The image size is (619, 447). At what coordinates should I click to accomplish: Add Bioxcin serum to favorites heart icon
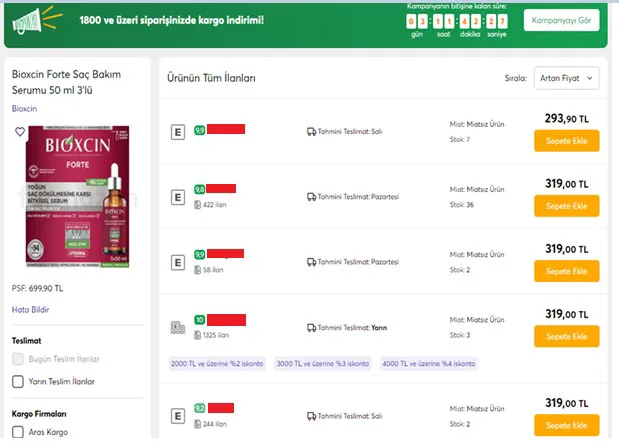[x=20, y=131]
